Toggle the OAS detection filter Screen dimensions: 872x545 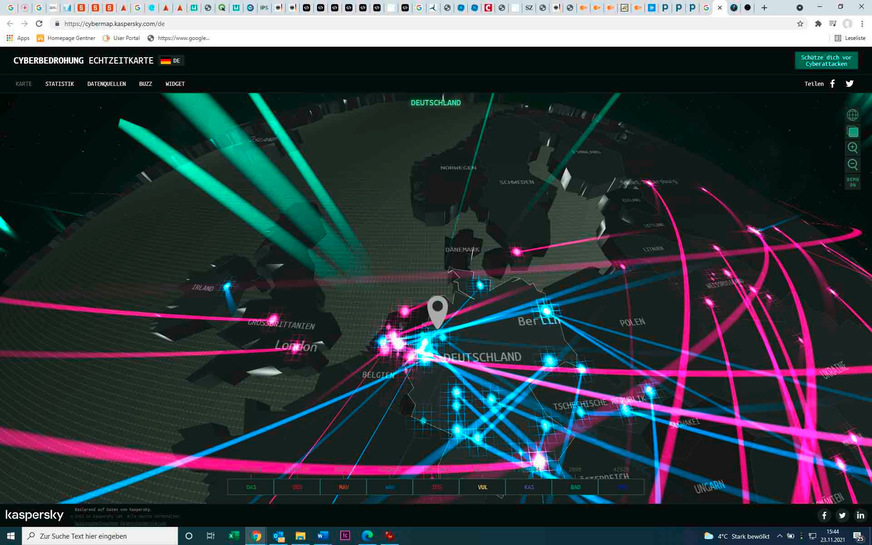point(250,487)
